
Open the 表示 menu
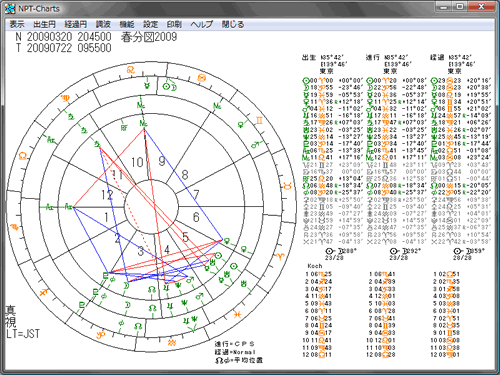coord(17,24)
